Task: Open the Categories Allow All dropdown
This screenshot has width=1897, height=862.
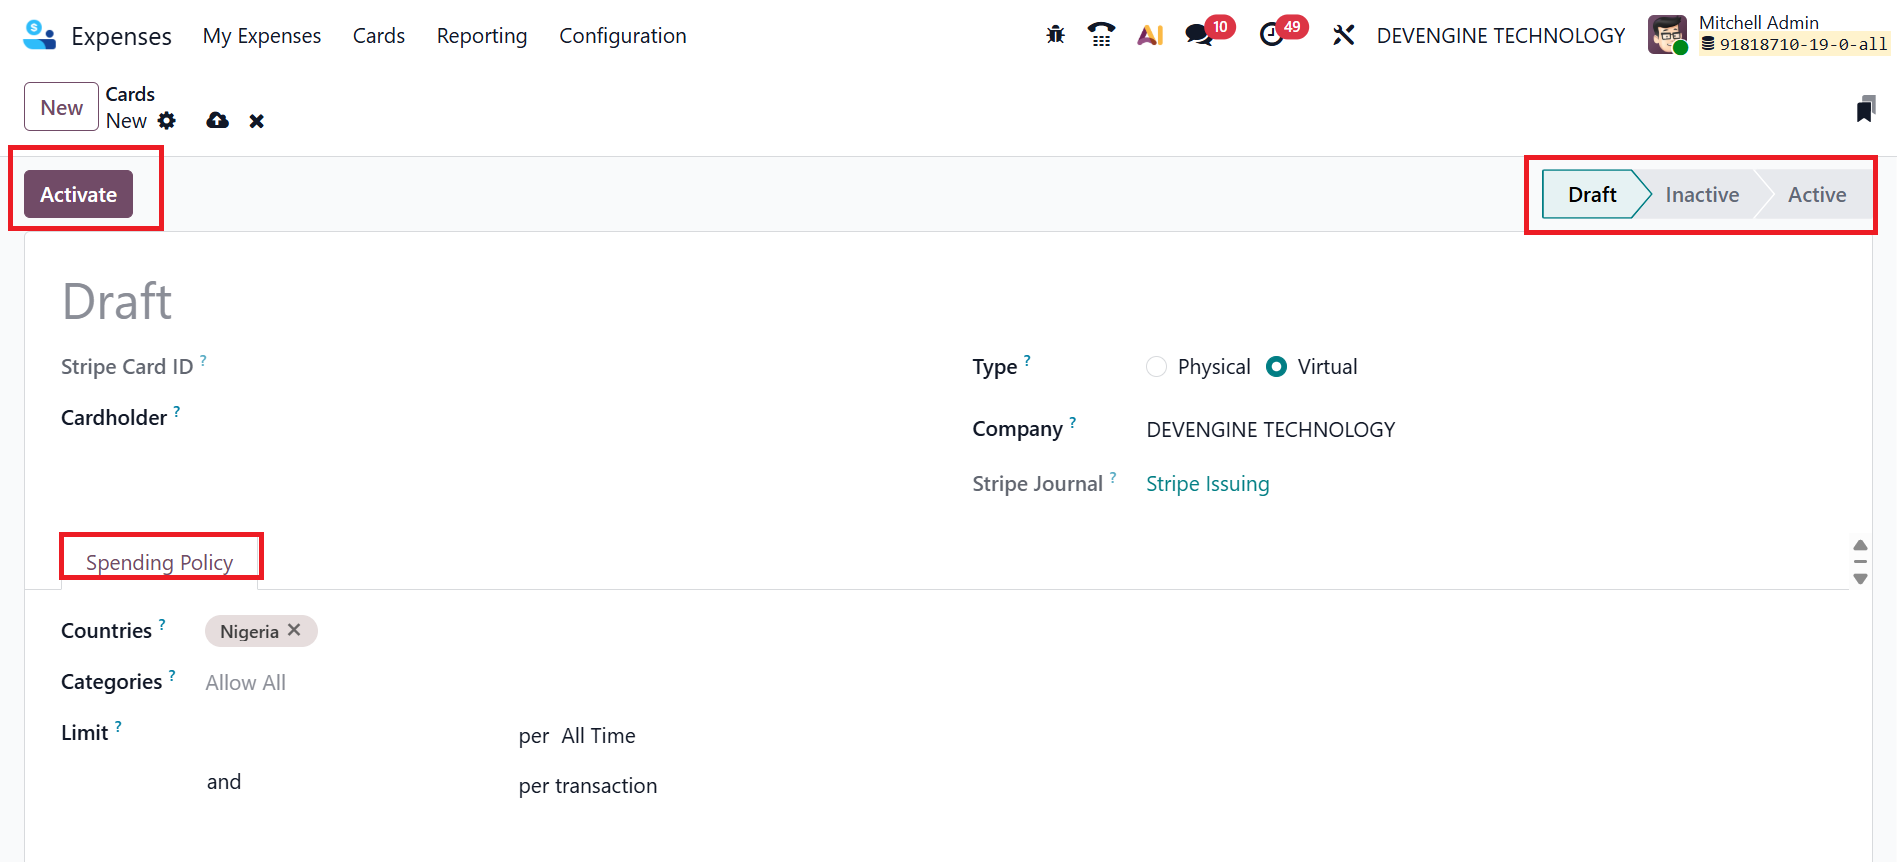Action: click(x=246, y=683)
